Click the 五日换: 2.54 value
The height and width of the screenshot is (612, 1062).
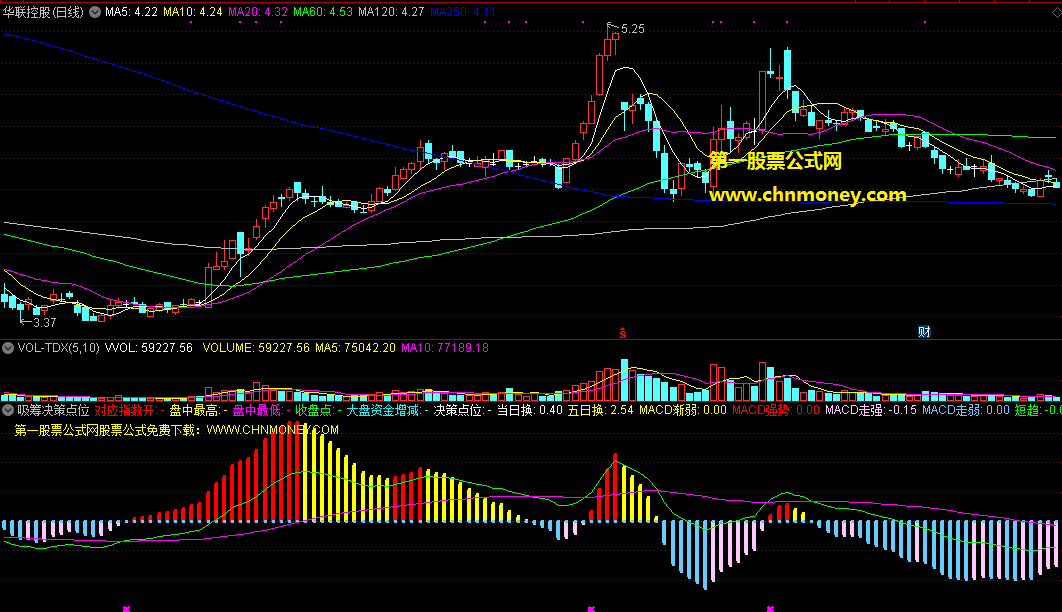[601, 410]
